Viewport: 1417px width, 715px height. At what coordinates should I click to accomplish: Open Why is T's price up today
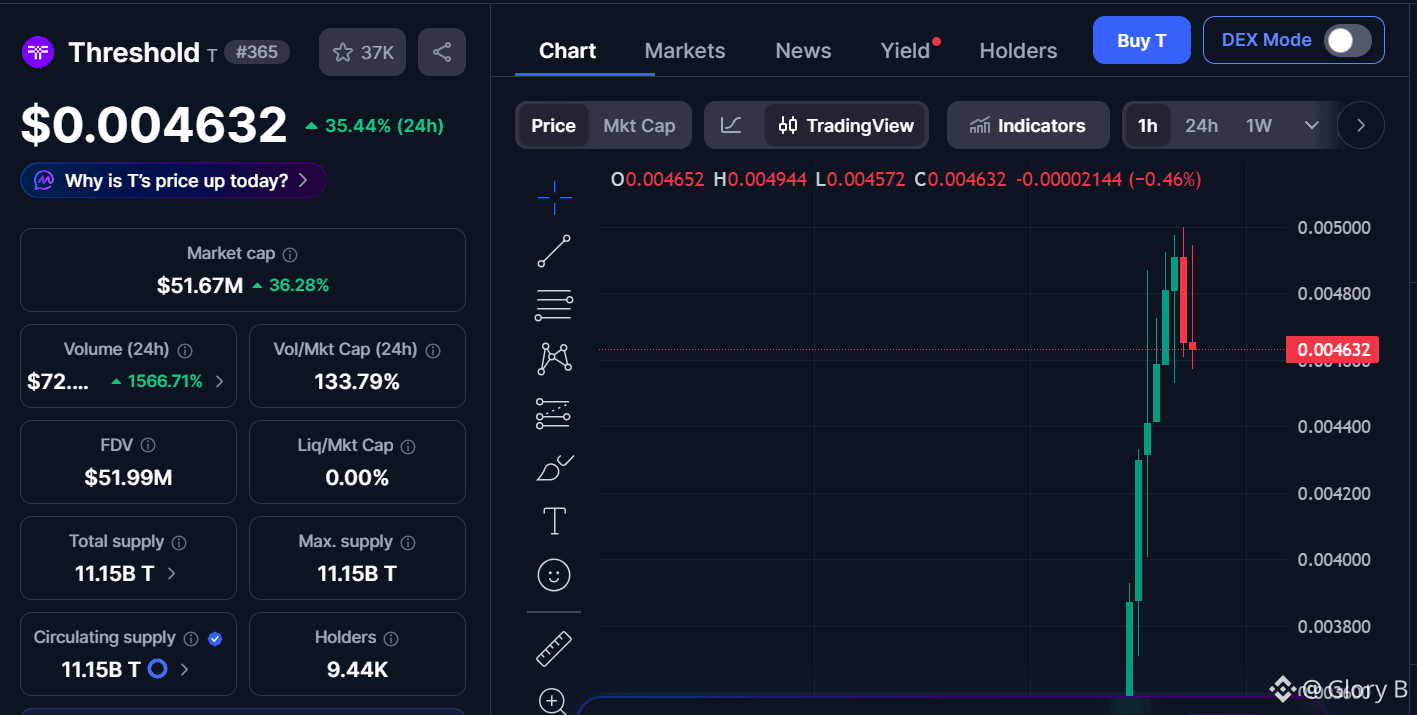tap(173, 180)
